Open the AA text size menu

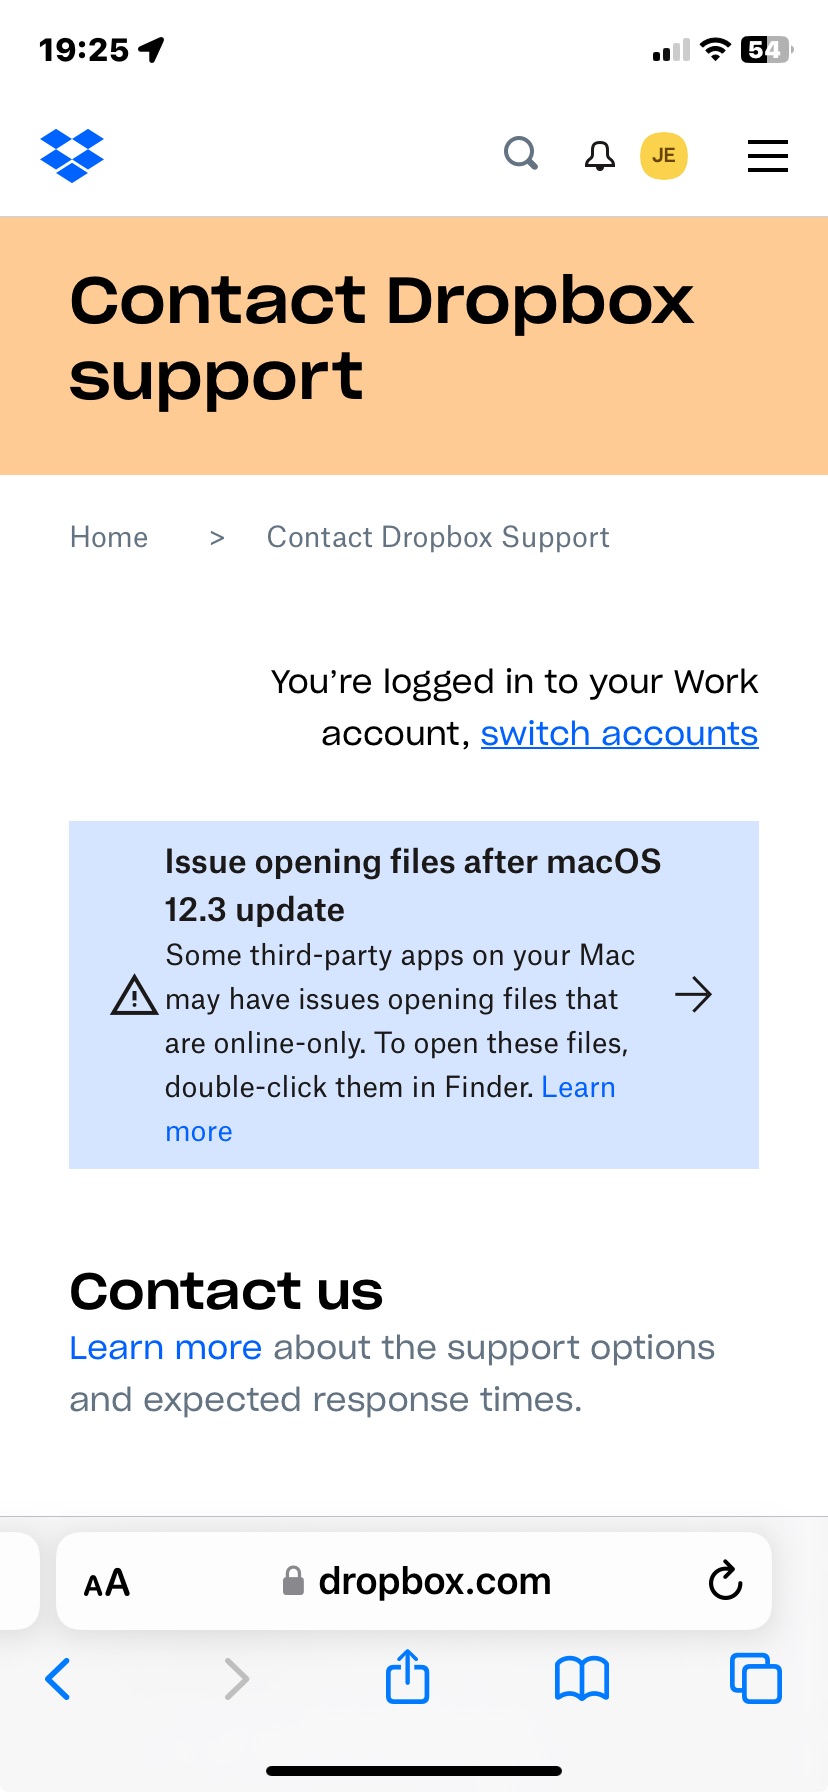pyautogui.click(x=106, y=1581)
